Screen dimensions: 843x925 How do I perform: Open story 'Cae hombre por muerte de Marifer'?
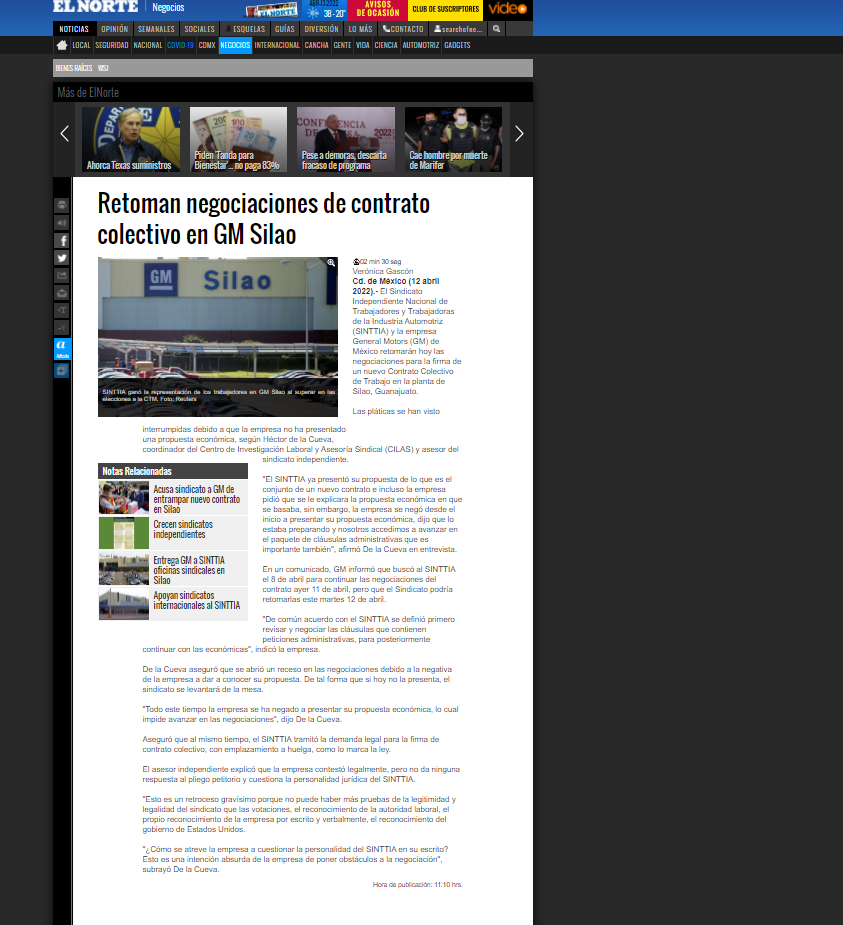coord(453,139)
